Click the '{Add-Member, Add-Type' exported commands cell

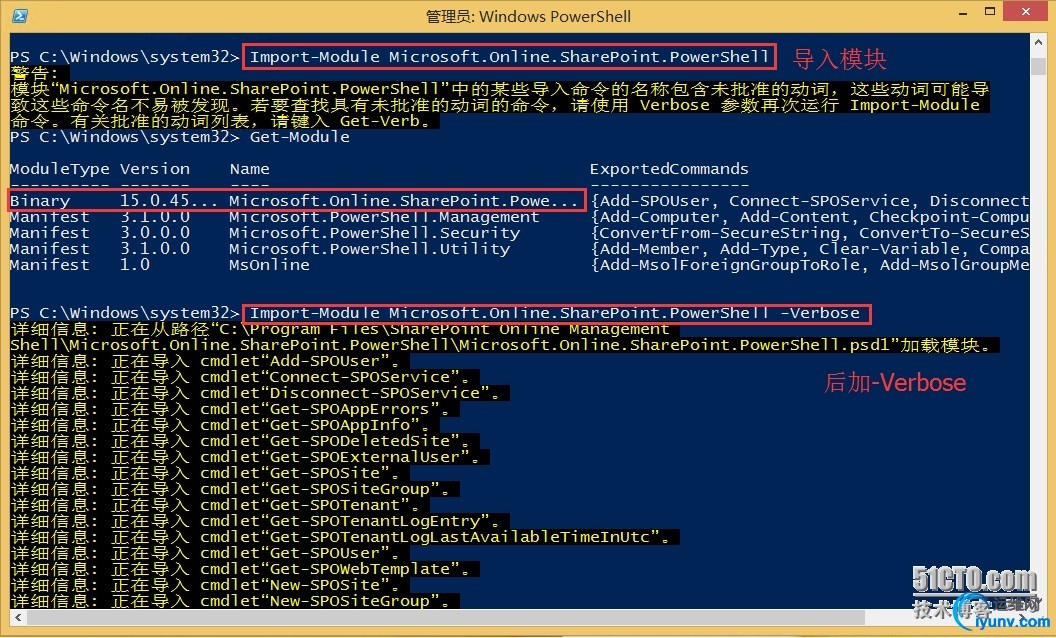(810, 249)
